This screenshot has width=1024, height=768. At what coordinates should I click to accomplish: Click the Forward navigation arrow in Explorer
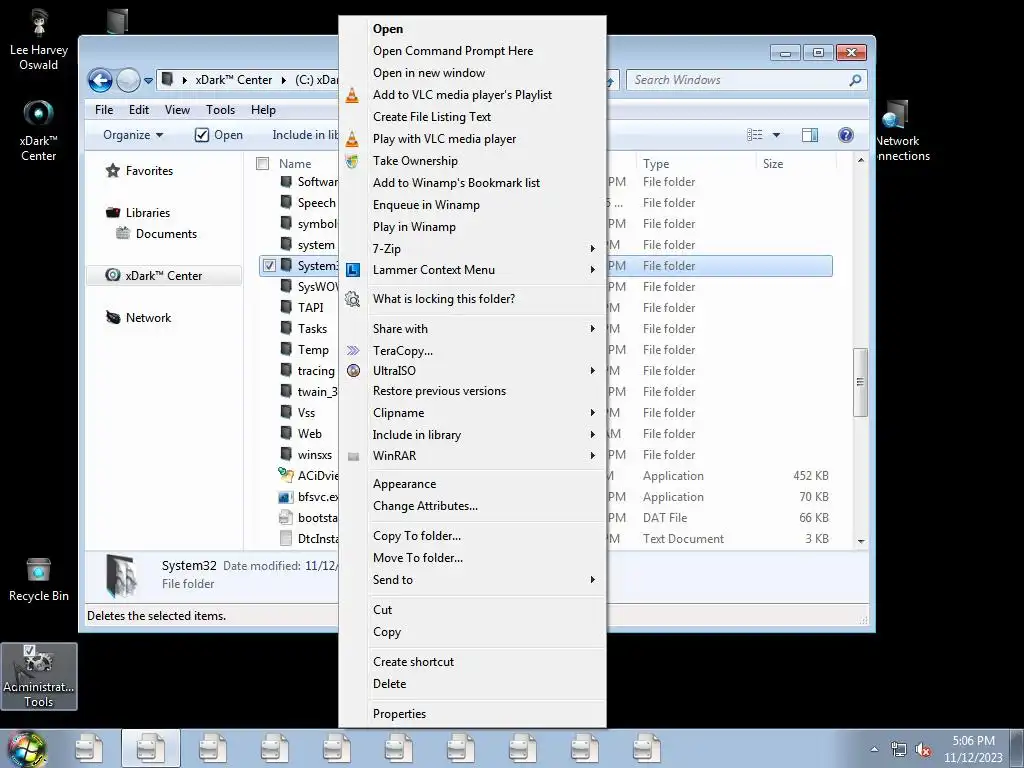click(x=128, y=80)
